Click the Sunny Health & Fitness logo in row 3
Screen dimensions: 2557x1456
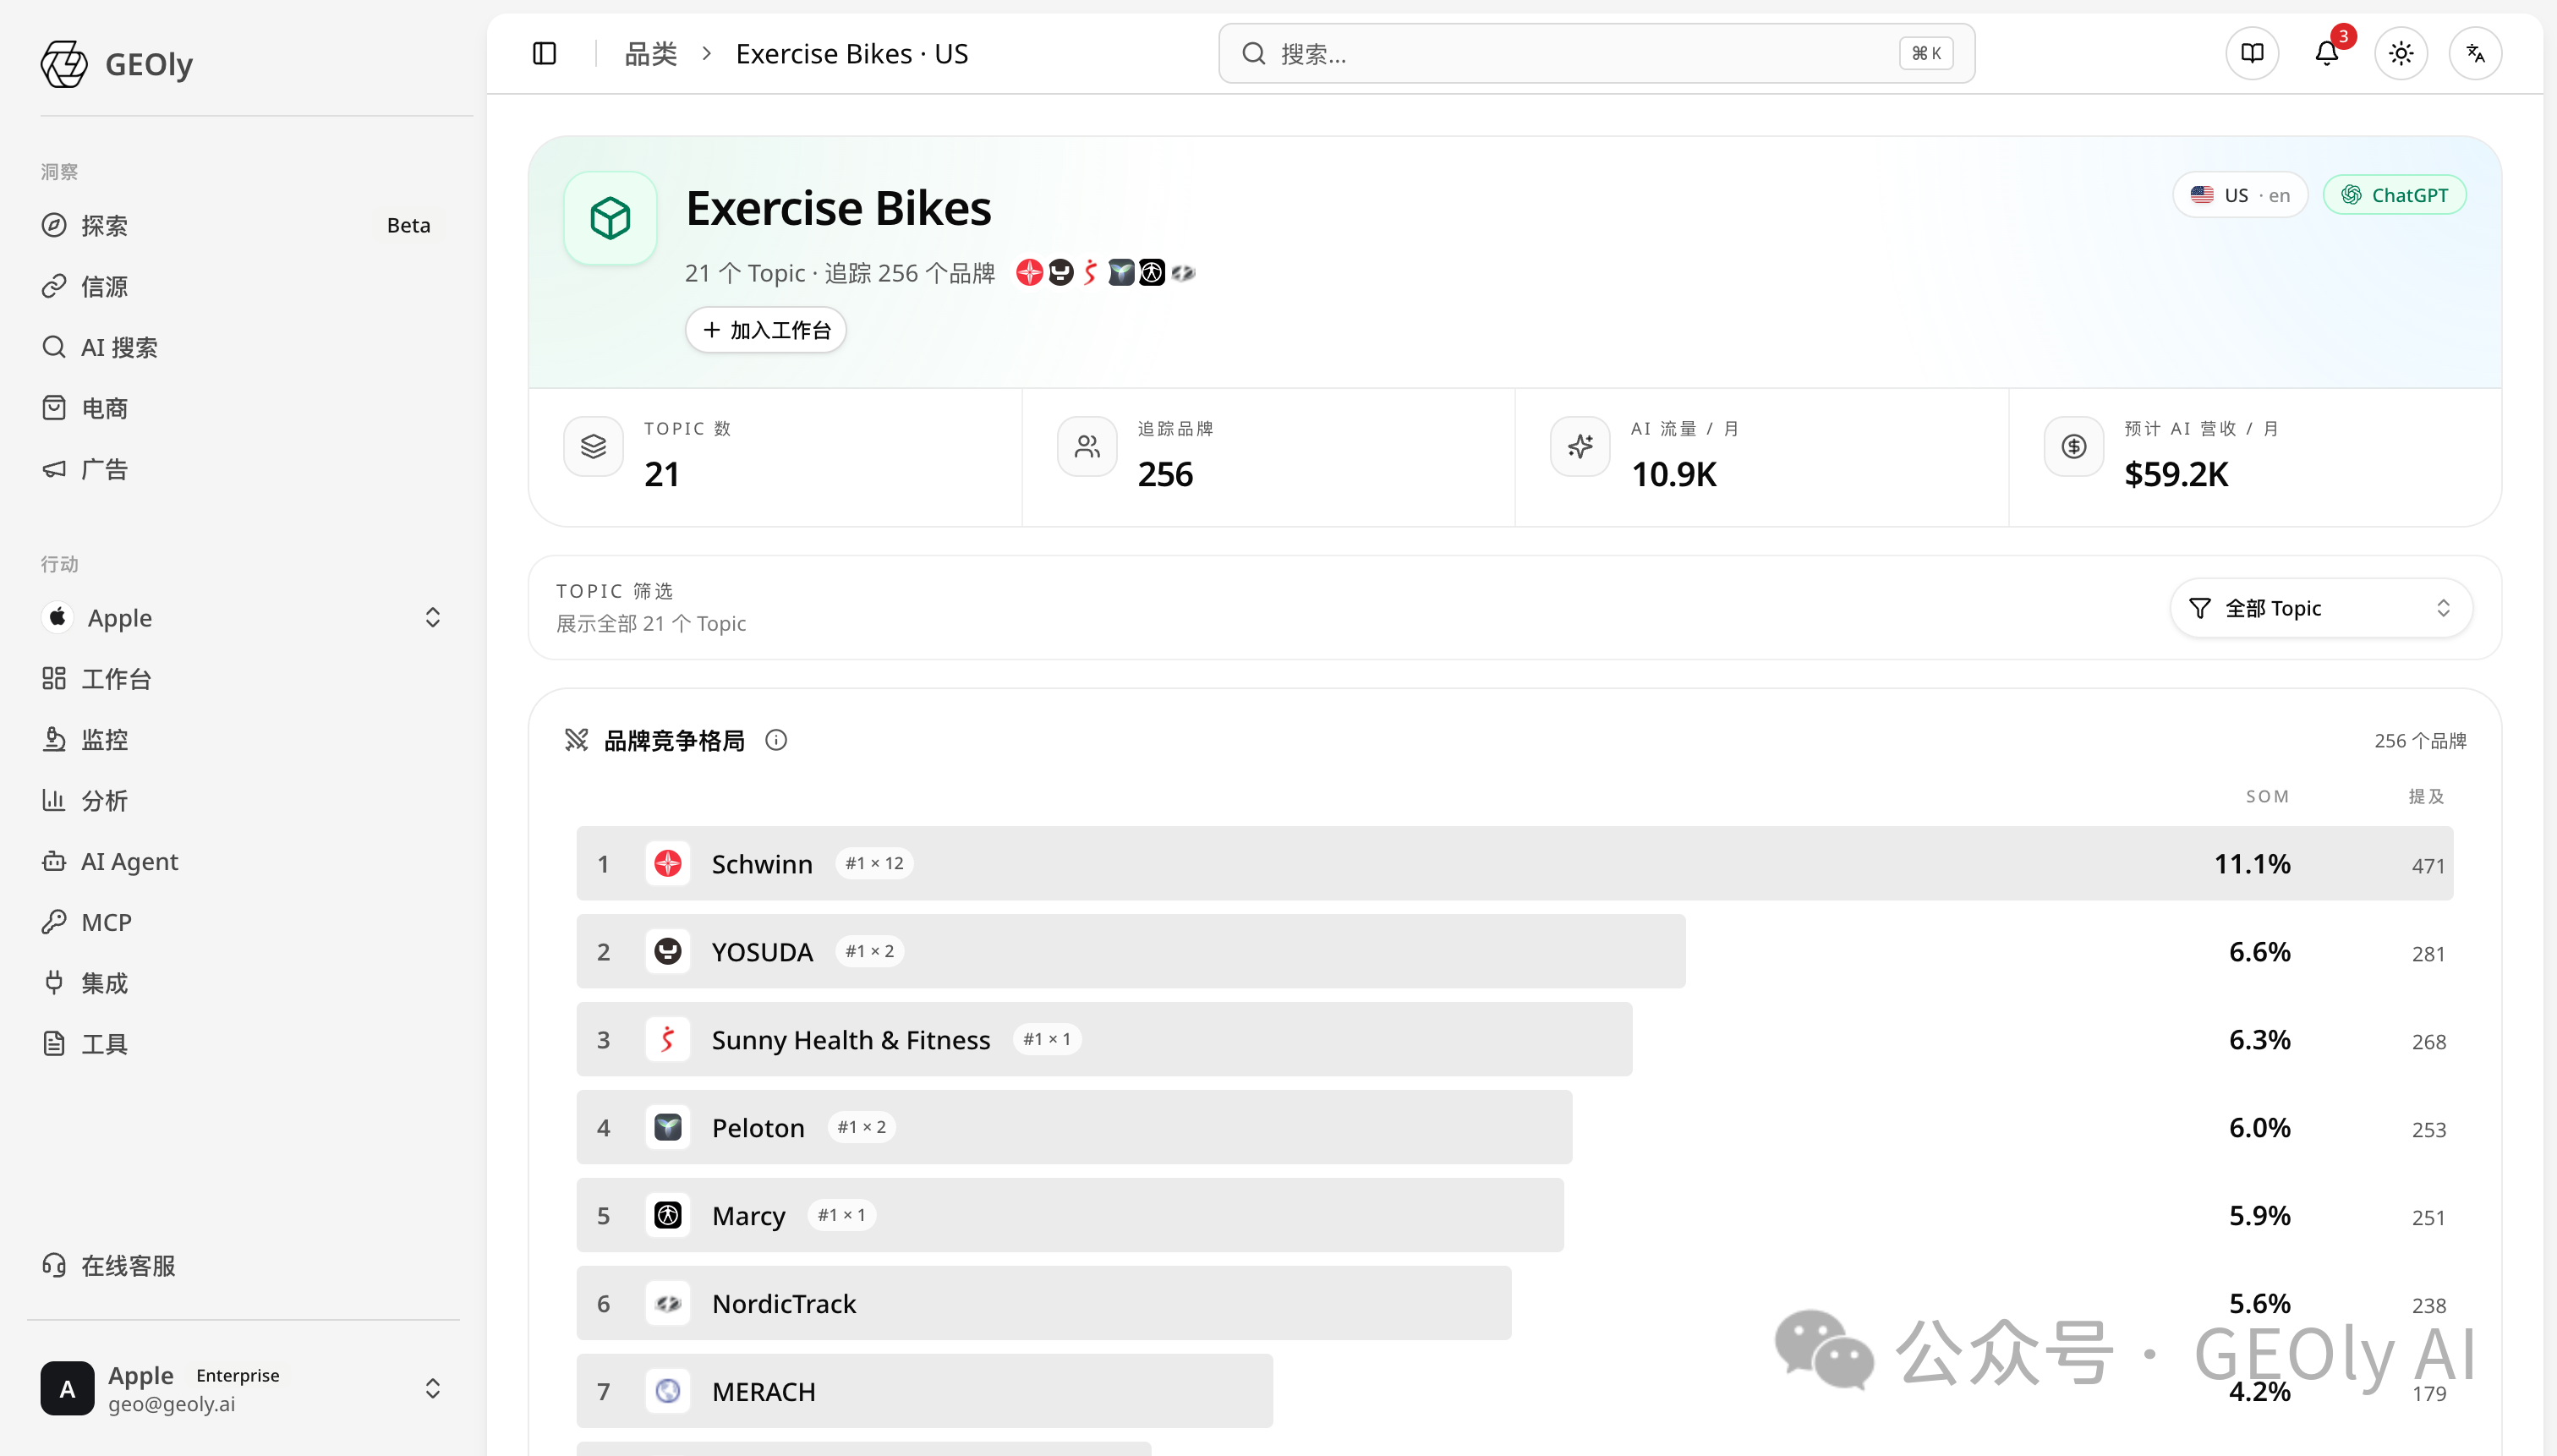(668, 1039)
